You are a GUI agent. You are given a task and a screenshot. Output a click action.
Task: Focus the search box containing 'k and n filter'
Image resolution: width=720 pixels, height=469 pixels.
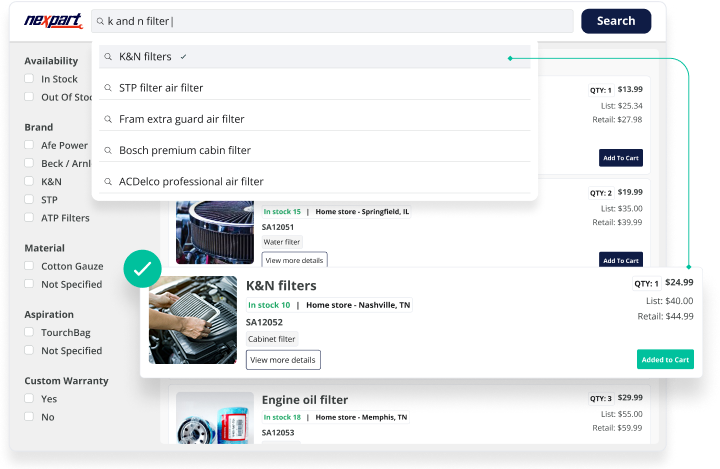point(332,21)
